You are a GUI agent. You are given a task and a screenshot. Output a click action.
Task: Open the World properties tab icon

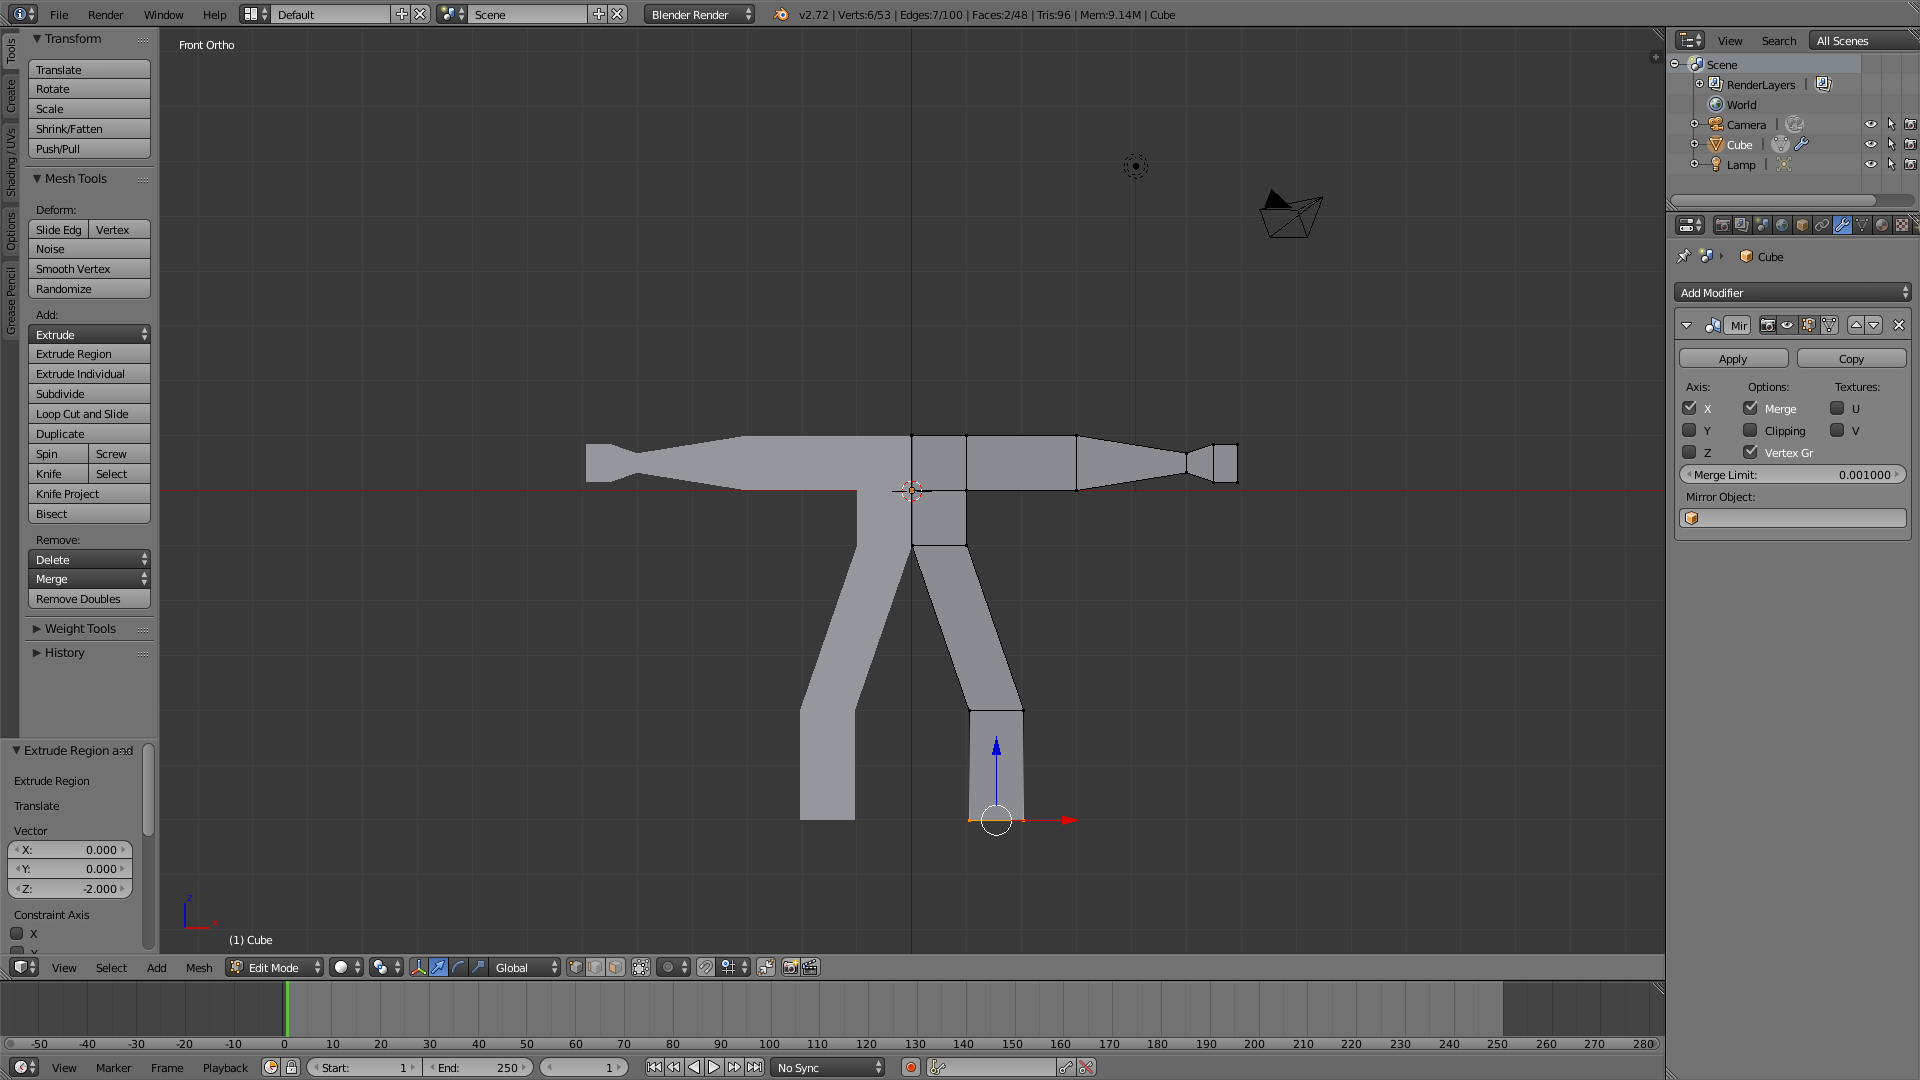[x=1782, y=225]
